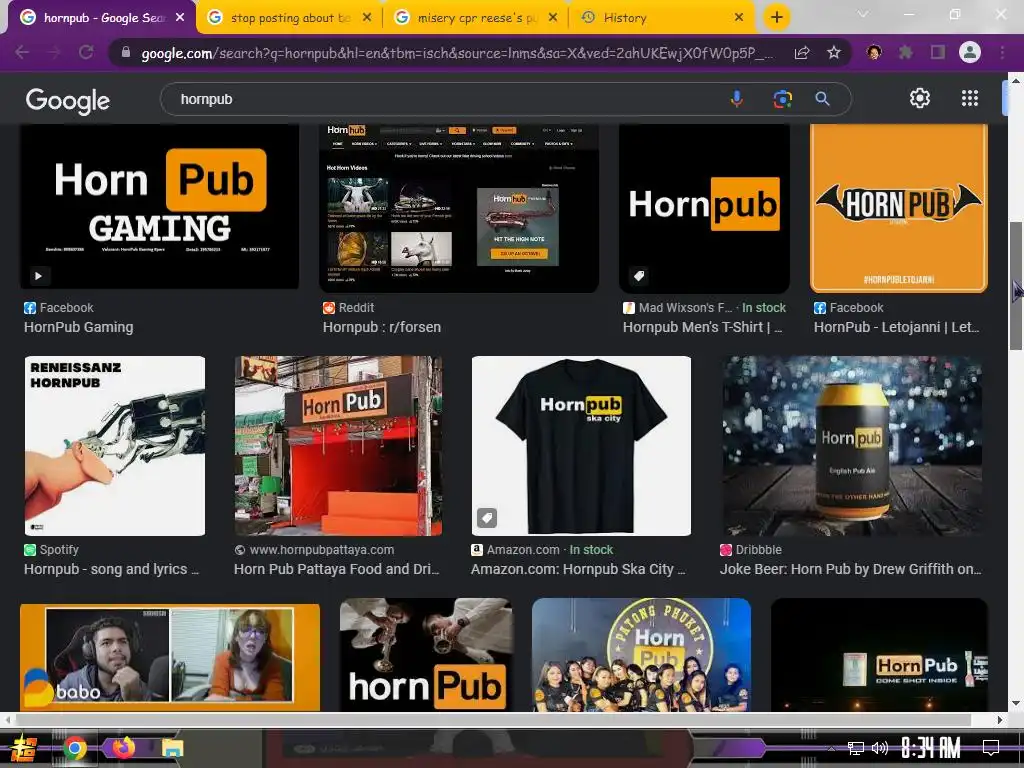The image size is (1024, 768).
Task: Switch to the 'stop posting about' tab
Action: [290, 18]
